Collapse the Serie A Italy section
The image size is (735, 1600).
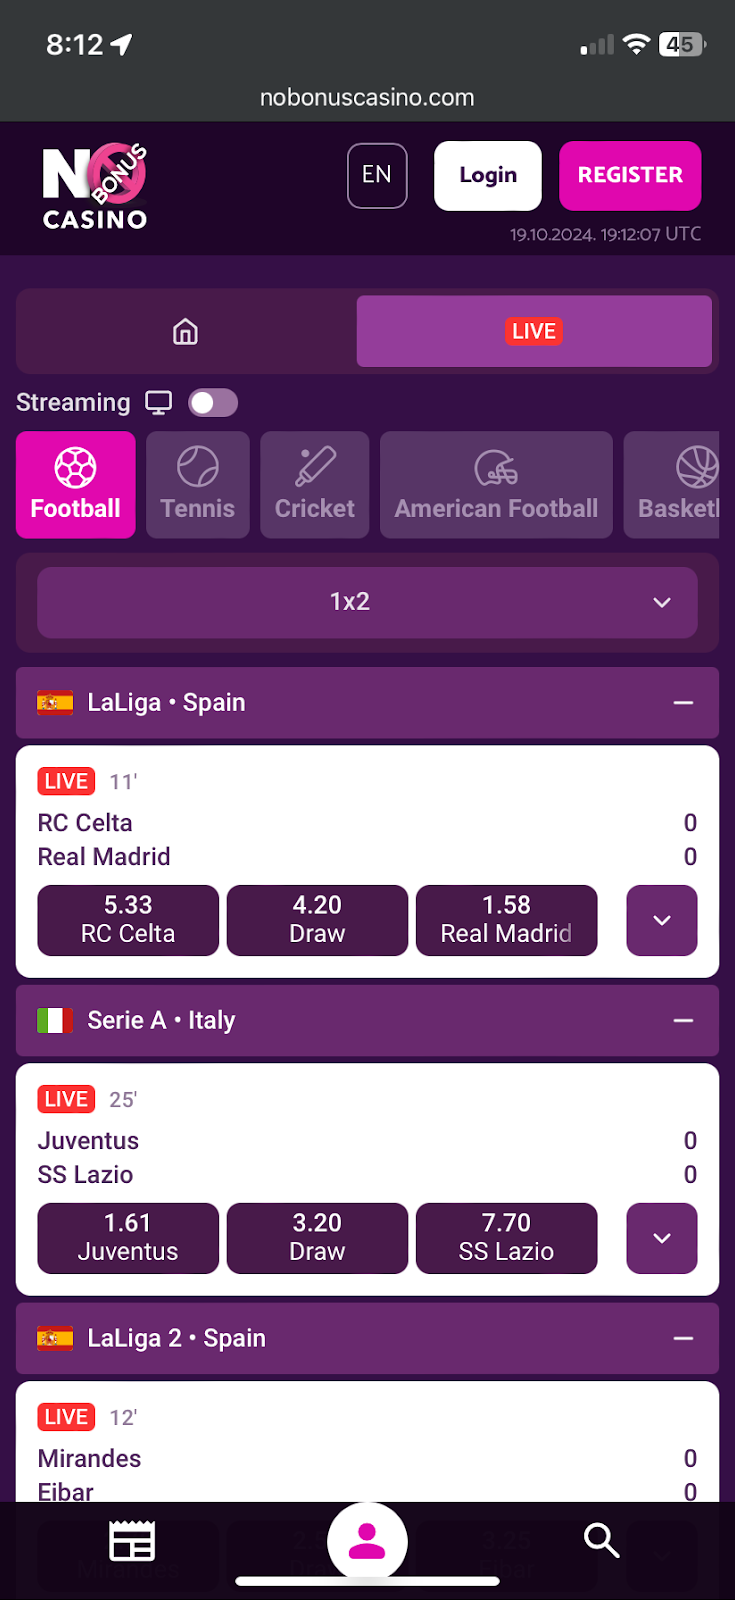point(683,1021)
